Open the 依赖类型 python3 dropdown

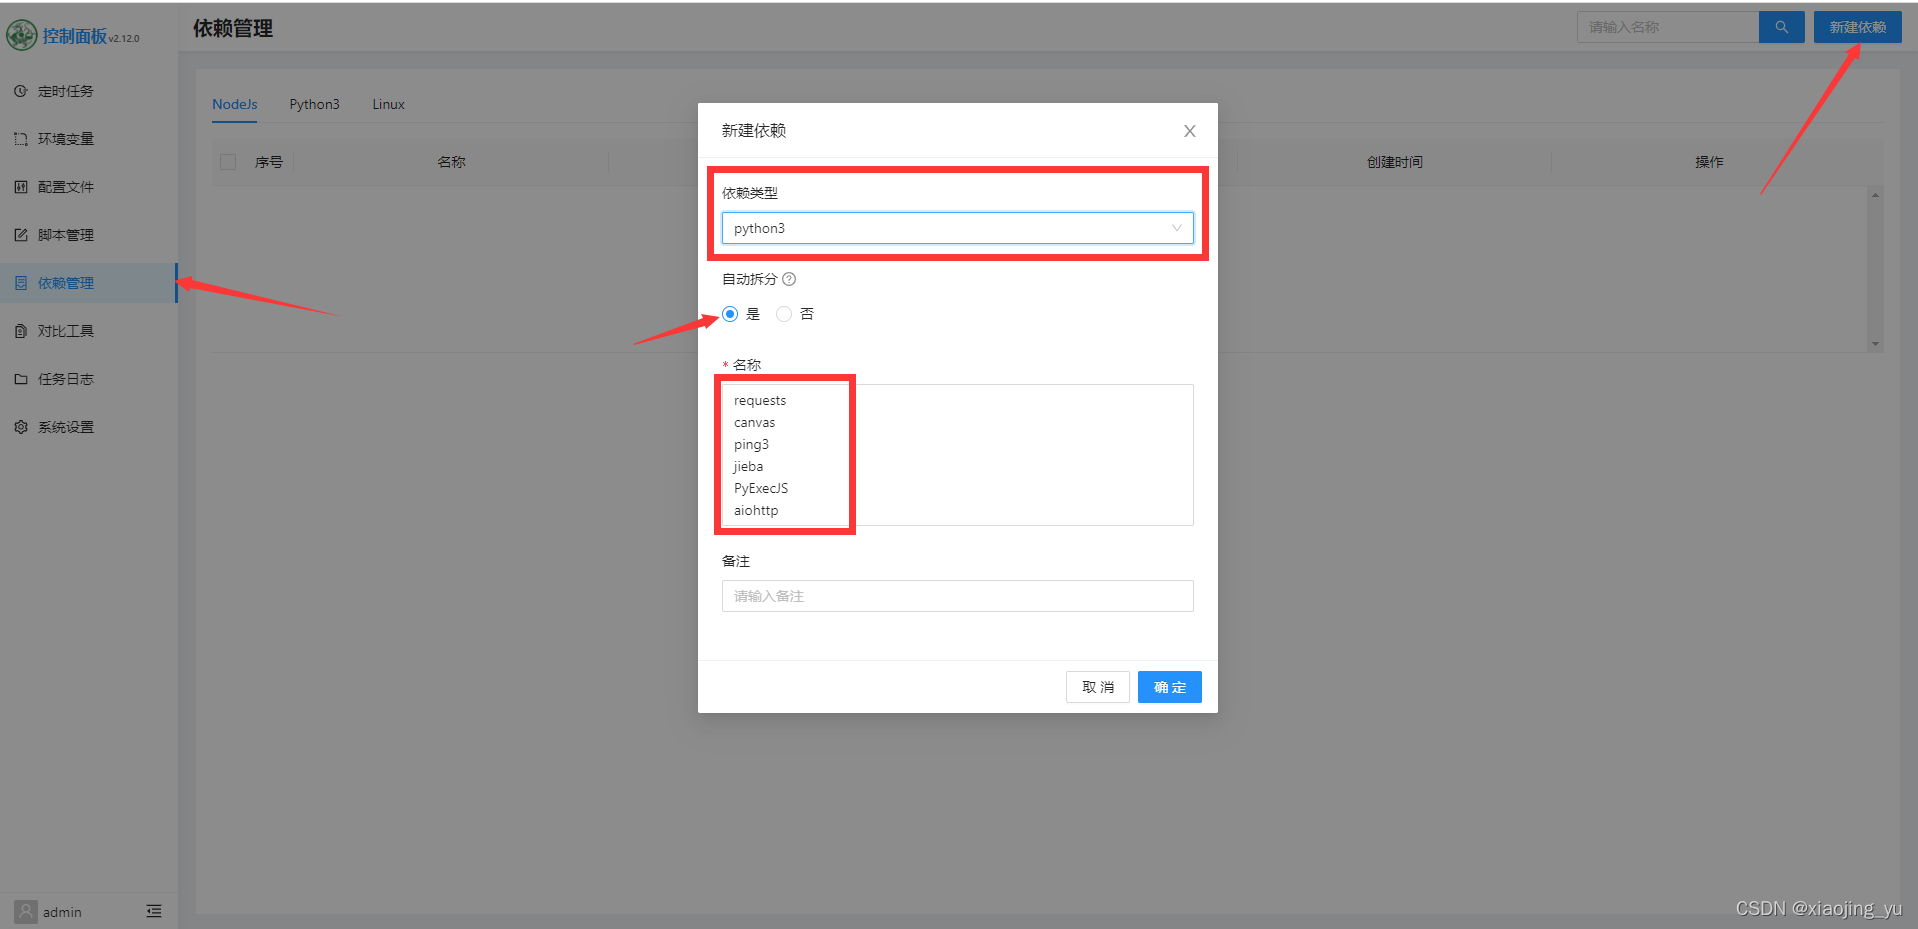click(957, 228)
